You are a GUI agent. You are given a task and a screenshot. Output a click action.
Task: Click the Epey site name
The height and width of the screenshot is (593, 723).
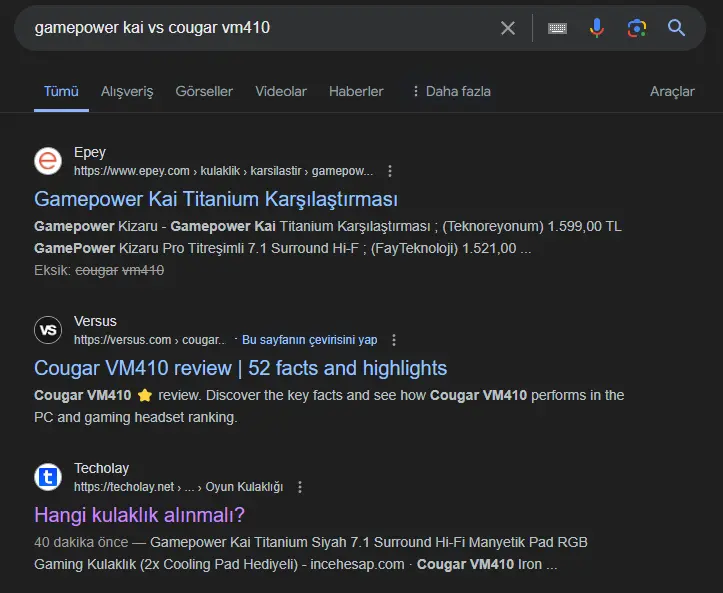[x=90, y=152]
